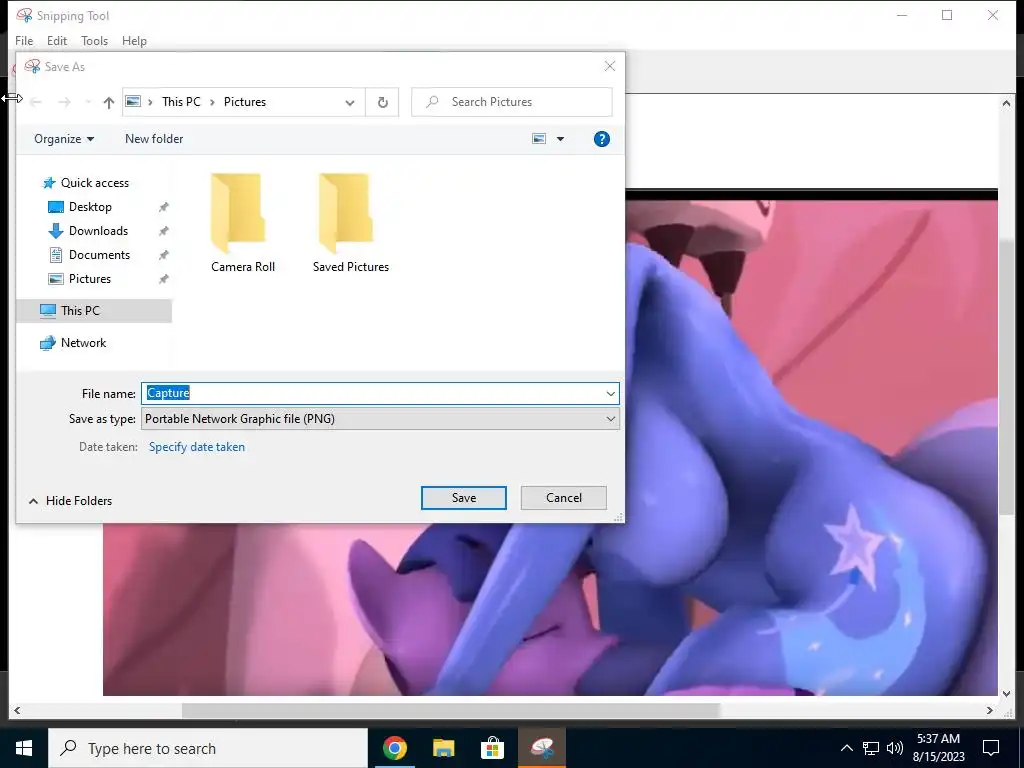Open the Windows Start menu
The image size is (1024, 768).
click(24, 748)
